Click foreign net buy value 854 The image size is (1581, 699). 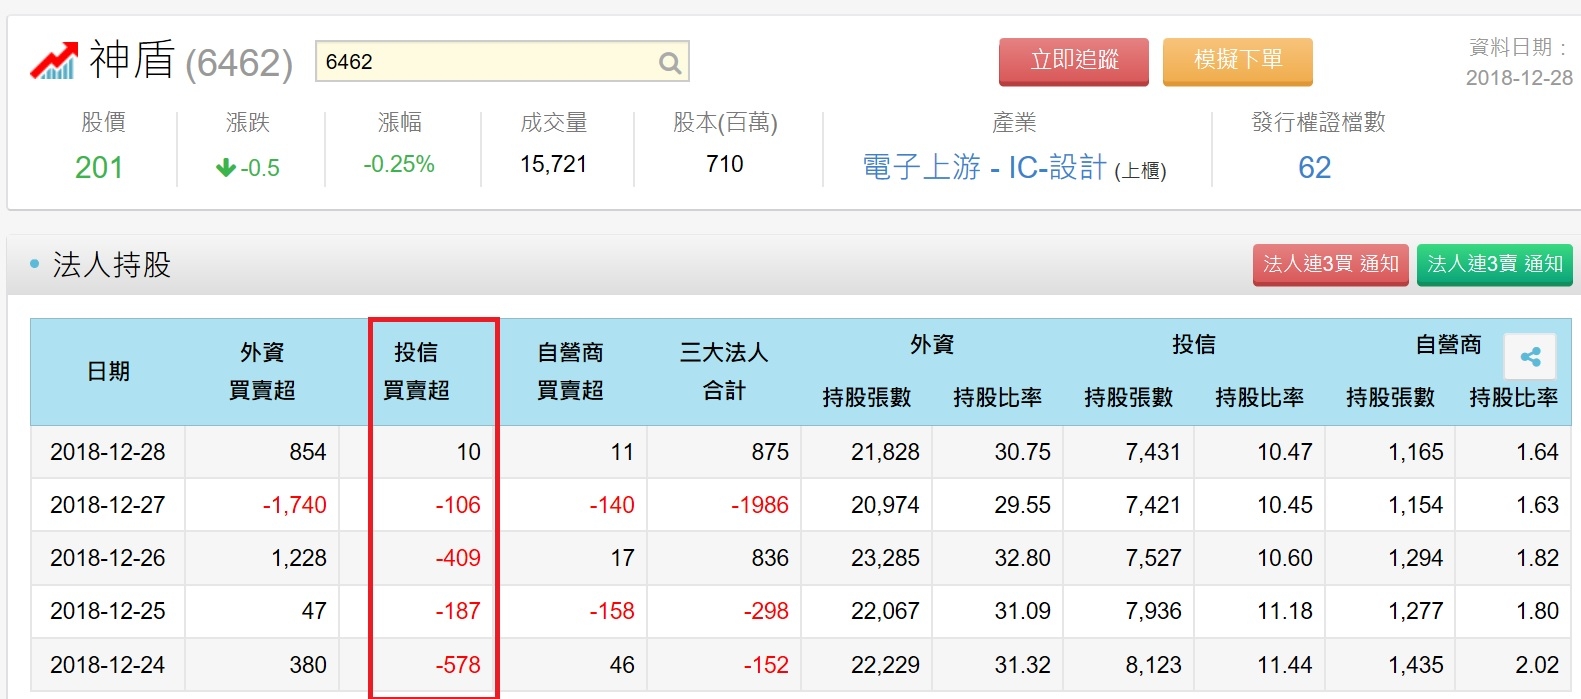coord(308,452)
